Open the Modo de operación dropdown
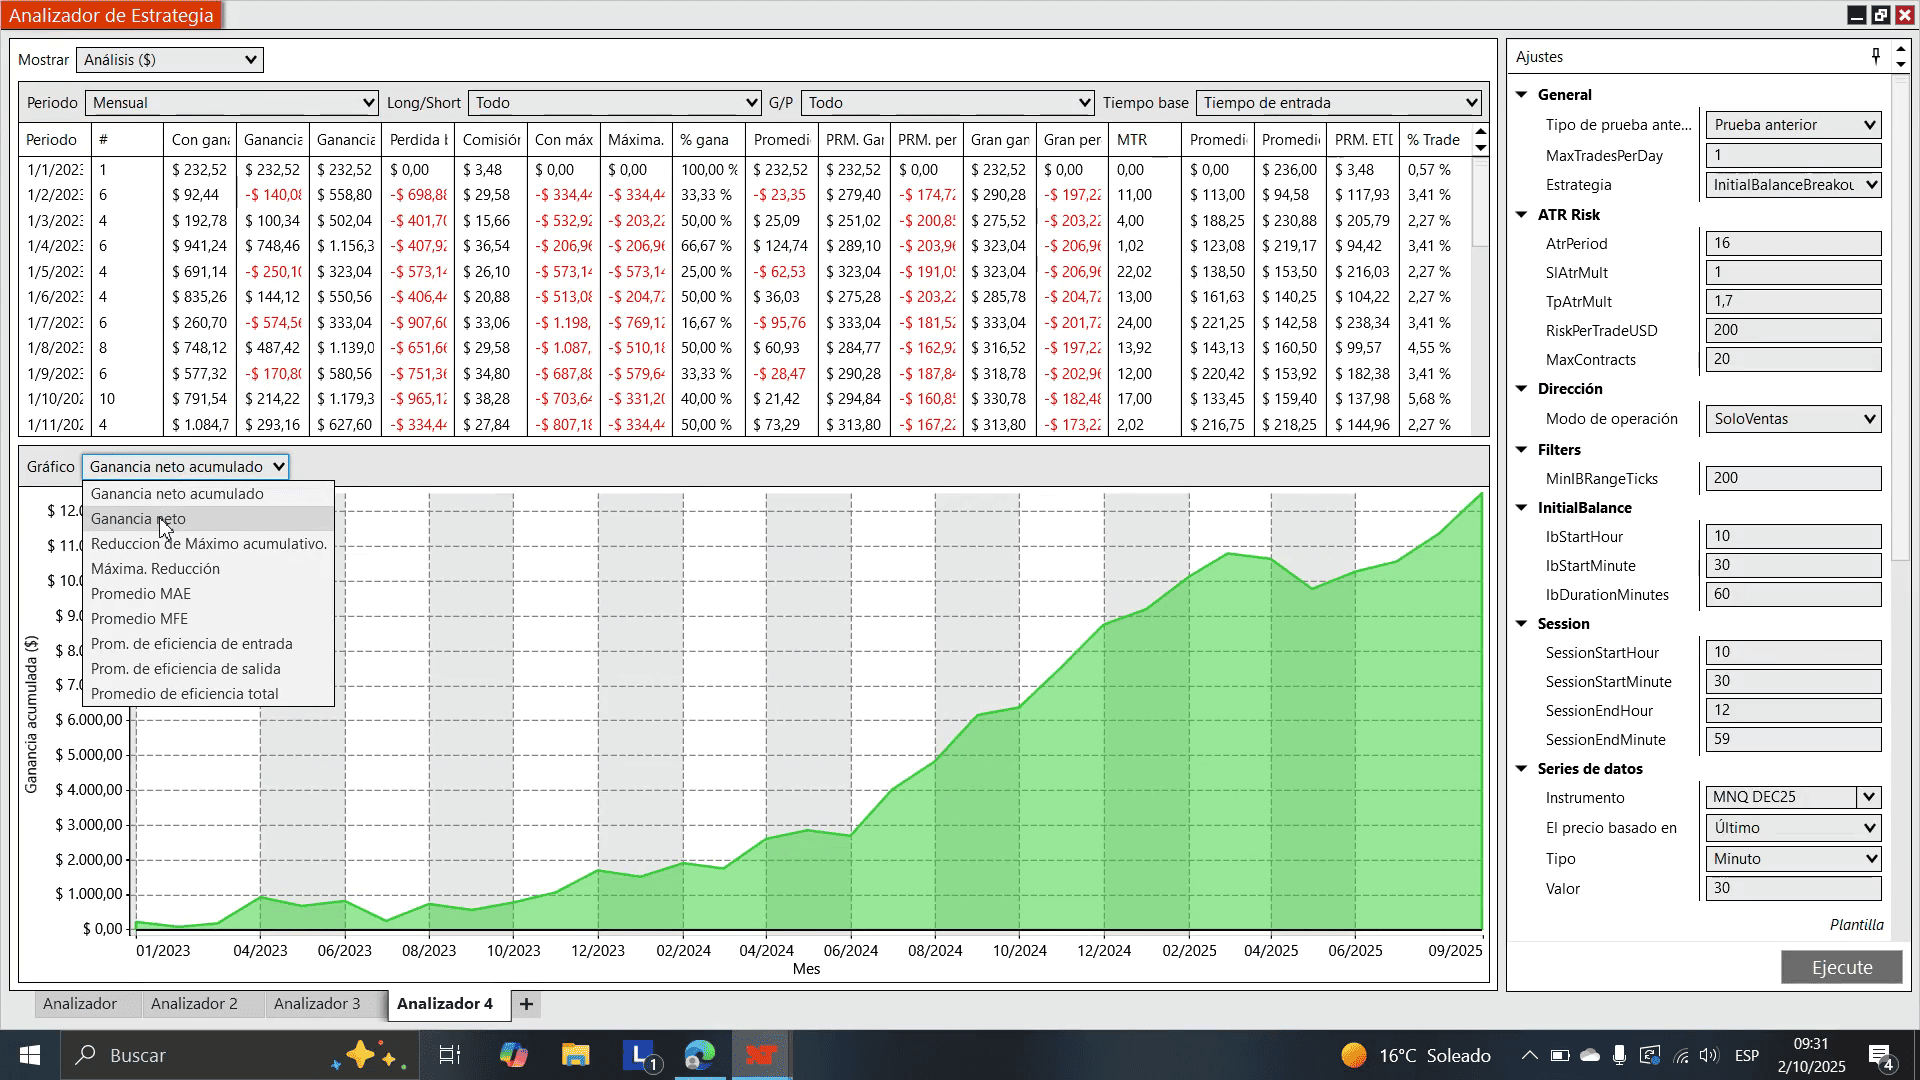1920x1080 pixels. point(1793,419)
